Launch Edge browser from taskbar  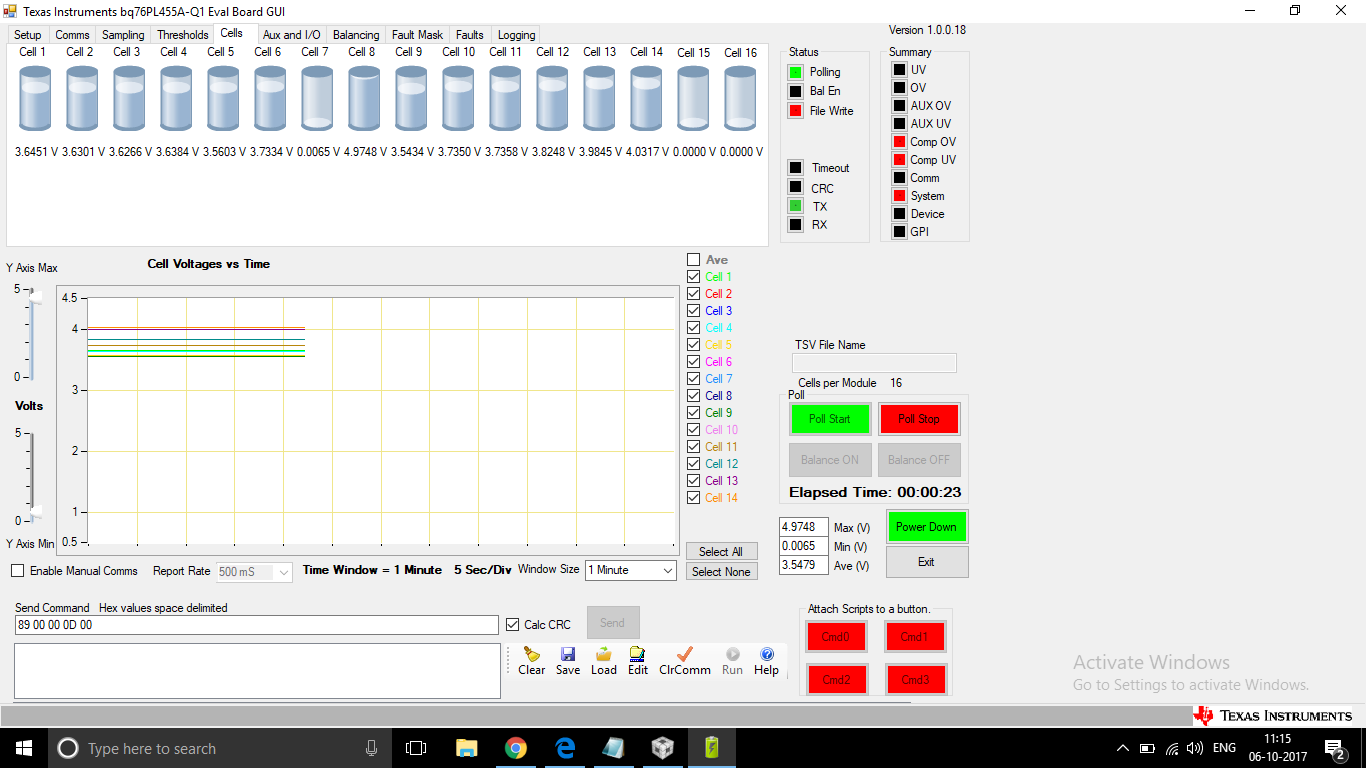click(565, 748)
